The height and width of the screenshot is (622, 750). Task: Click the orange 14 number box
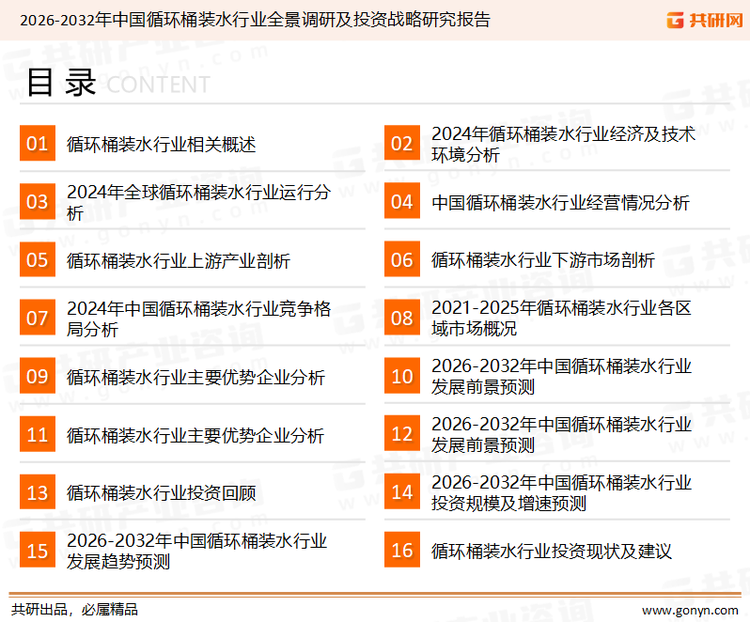402,491
